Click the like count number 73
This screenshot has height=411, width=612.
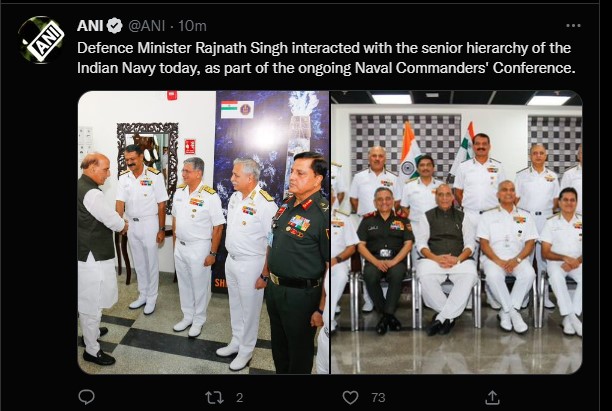point(378,397)
